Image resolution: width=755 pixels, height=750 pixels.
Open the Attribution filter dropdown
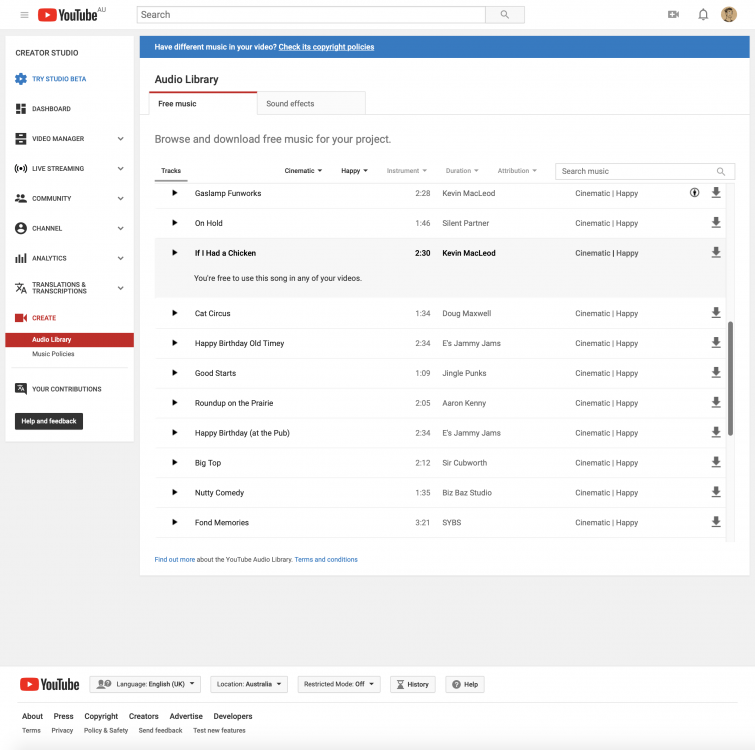[517, 170]
